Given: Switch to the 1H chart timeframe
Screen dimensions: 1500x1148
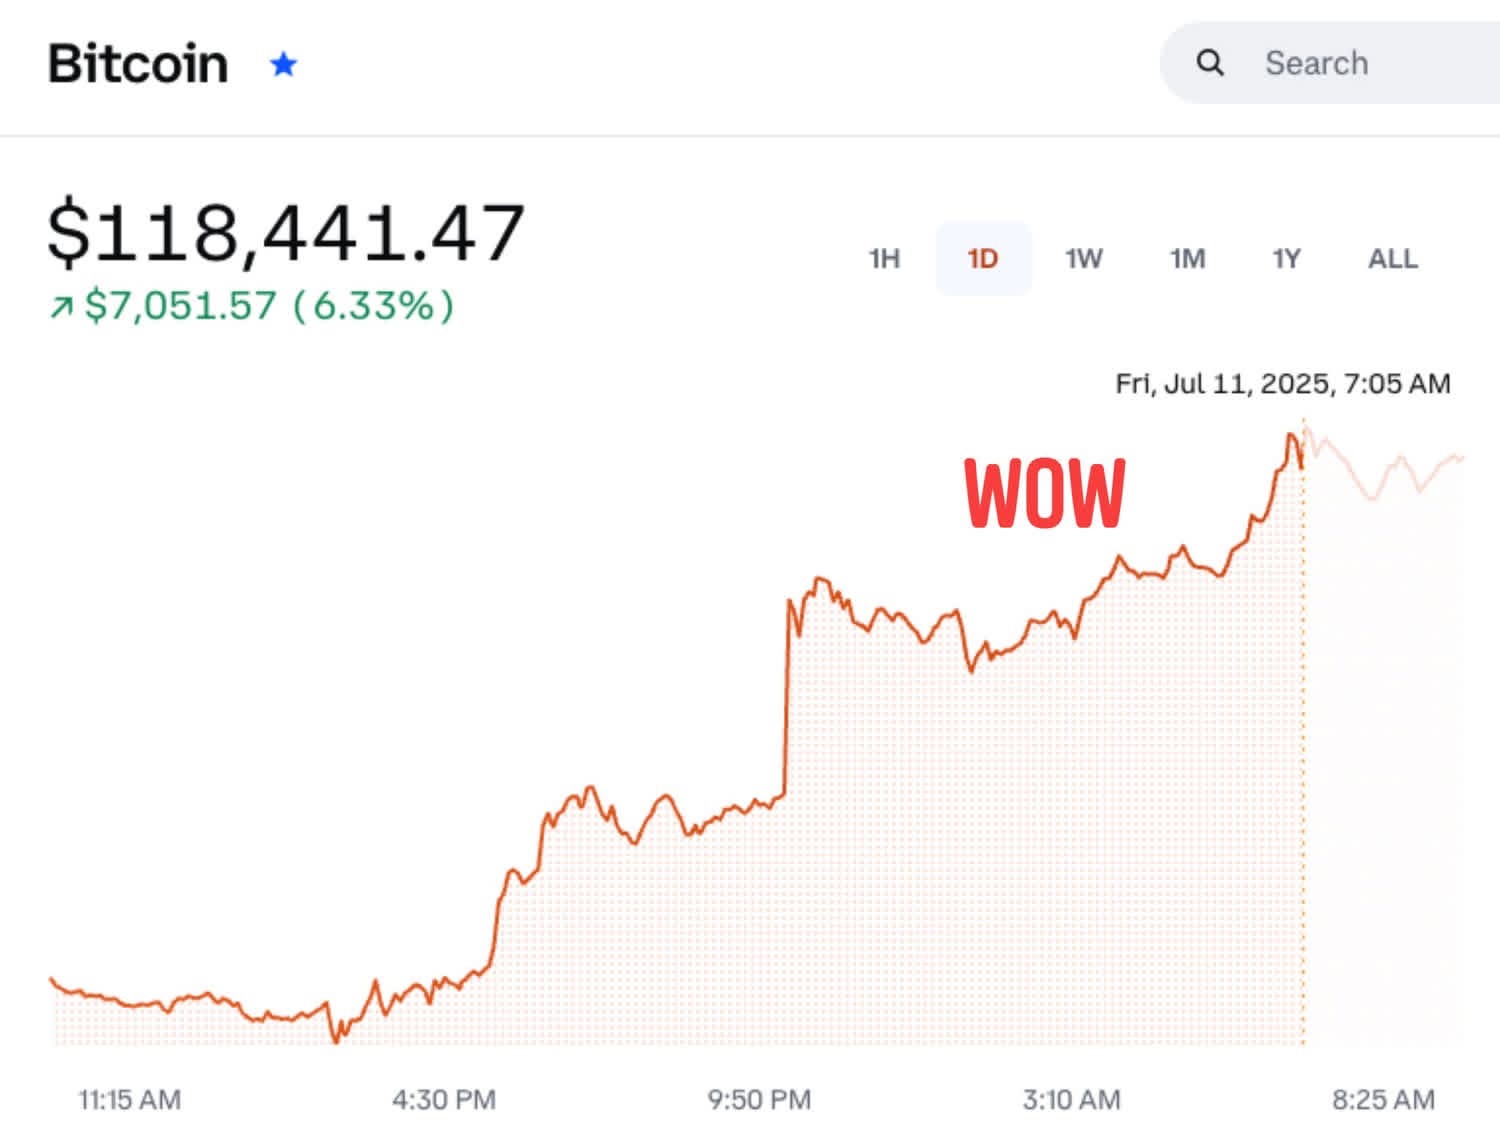Looking at the screenshot, I should [x=884, y=259].
